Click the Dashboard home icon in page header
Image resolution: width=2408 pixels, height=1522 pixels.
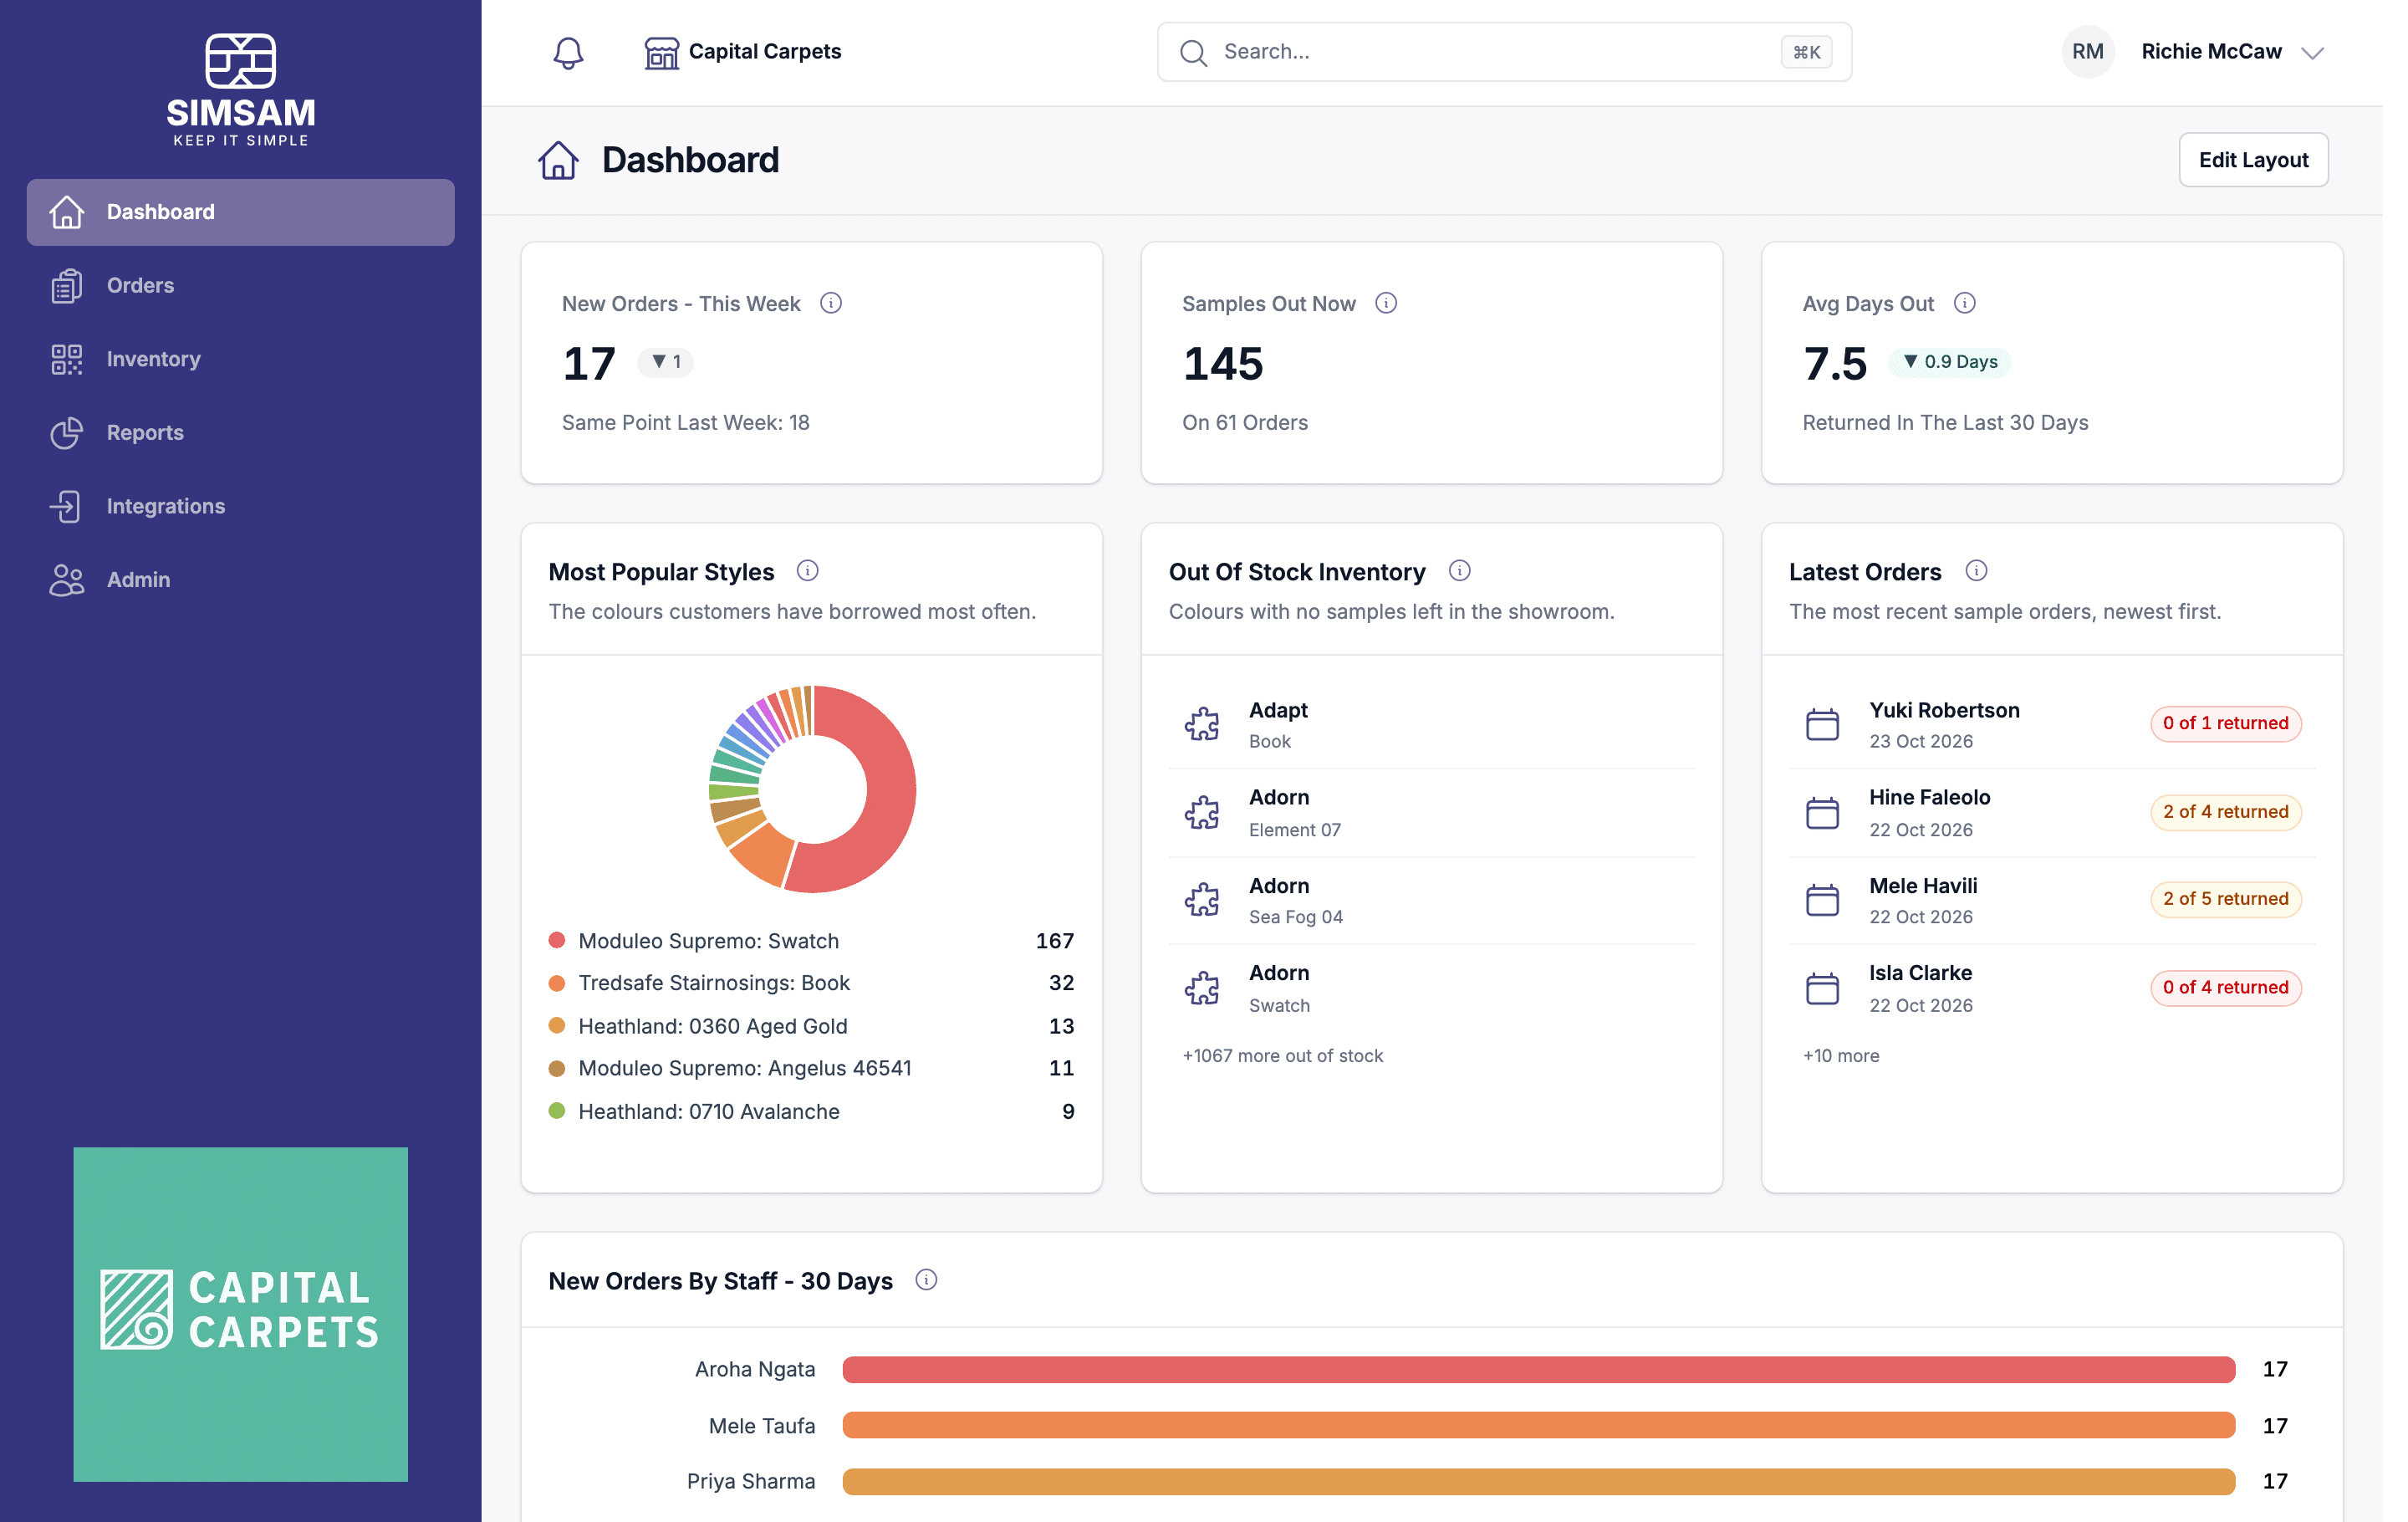[558, 160]
